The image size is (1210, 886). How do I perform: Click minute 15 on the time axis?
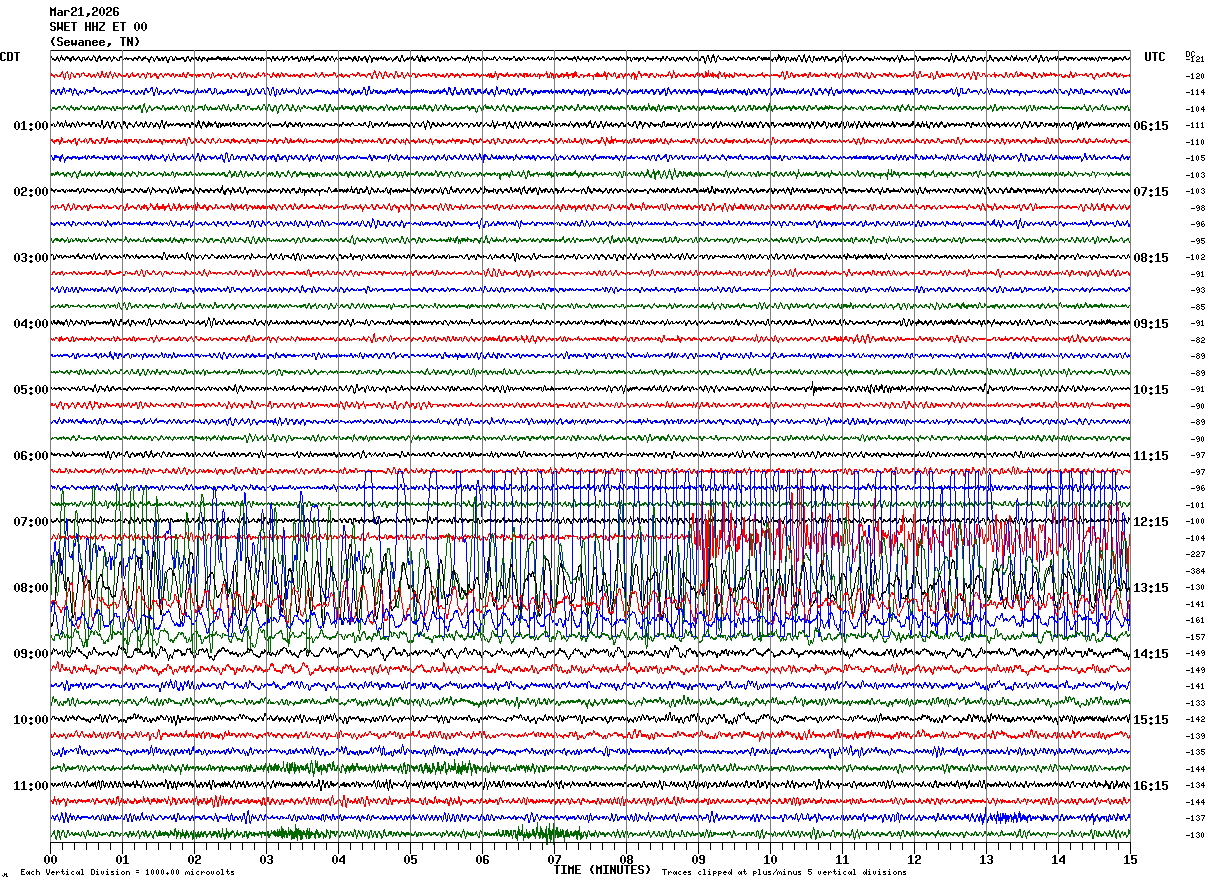pos(1129,859)
